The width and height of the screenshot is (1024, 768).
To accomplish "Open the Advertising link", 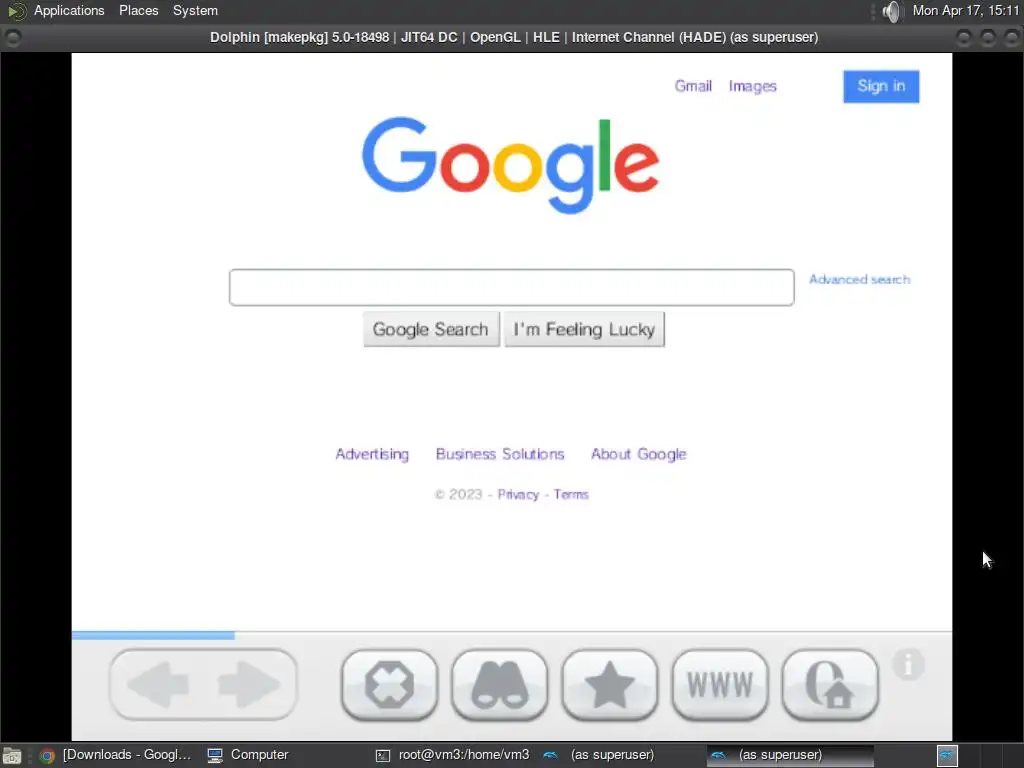I will (372, 455).
